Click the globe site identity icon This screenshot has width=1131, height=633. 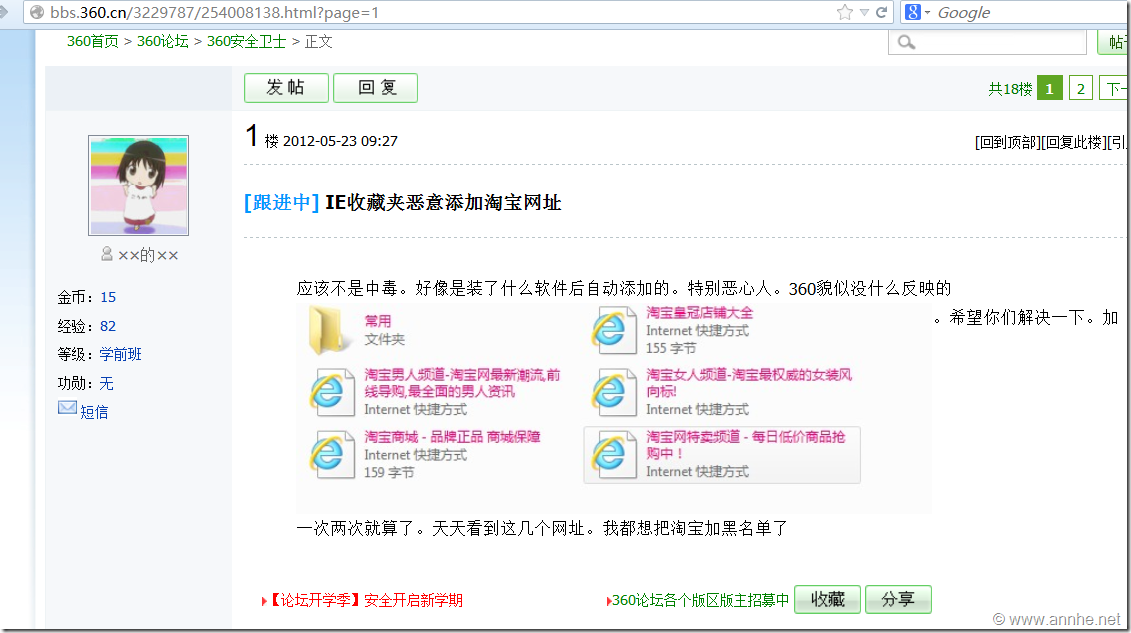tap(37, 13)
